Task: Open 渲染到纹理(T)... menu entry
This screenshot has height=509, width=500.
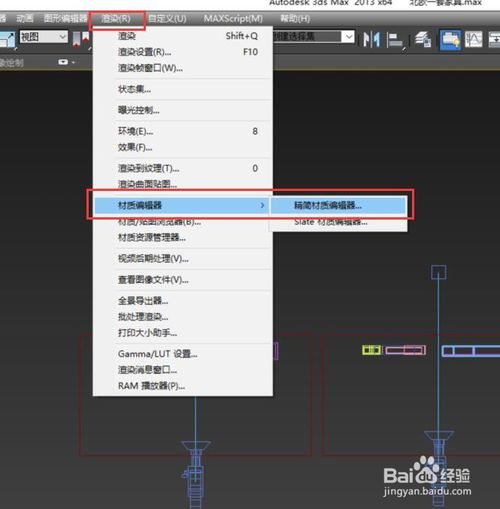Action: [183, 168]
